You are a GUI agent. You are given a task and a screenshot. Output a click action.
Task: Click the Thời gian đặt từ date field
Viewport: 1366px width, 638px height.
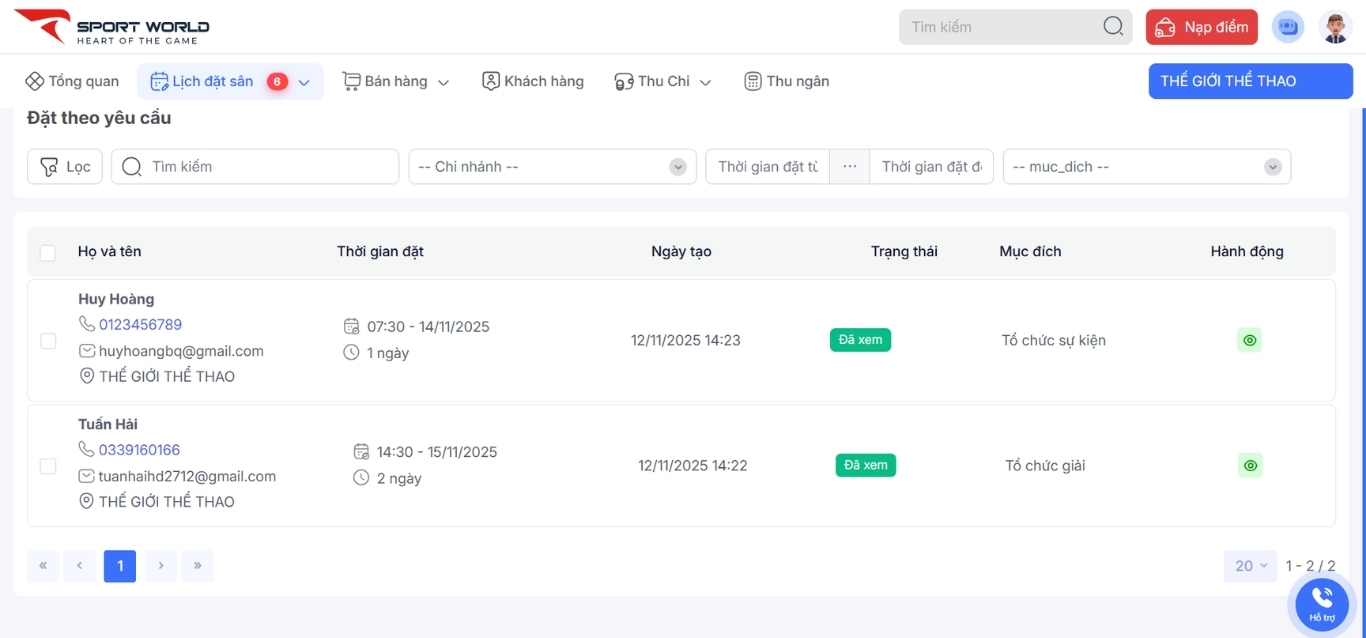click(767, 167)
